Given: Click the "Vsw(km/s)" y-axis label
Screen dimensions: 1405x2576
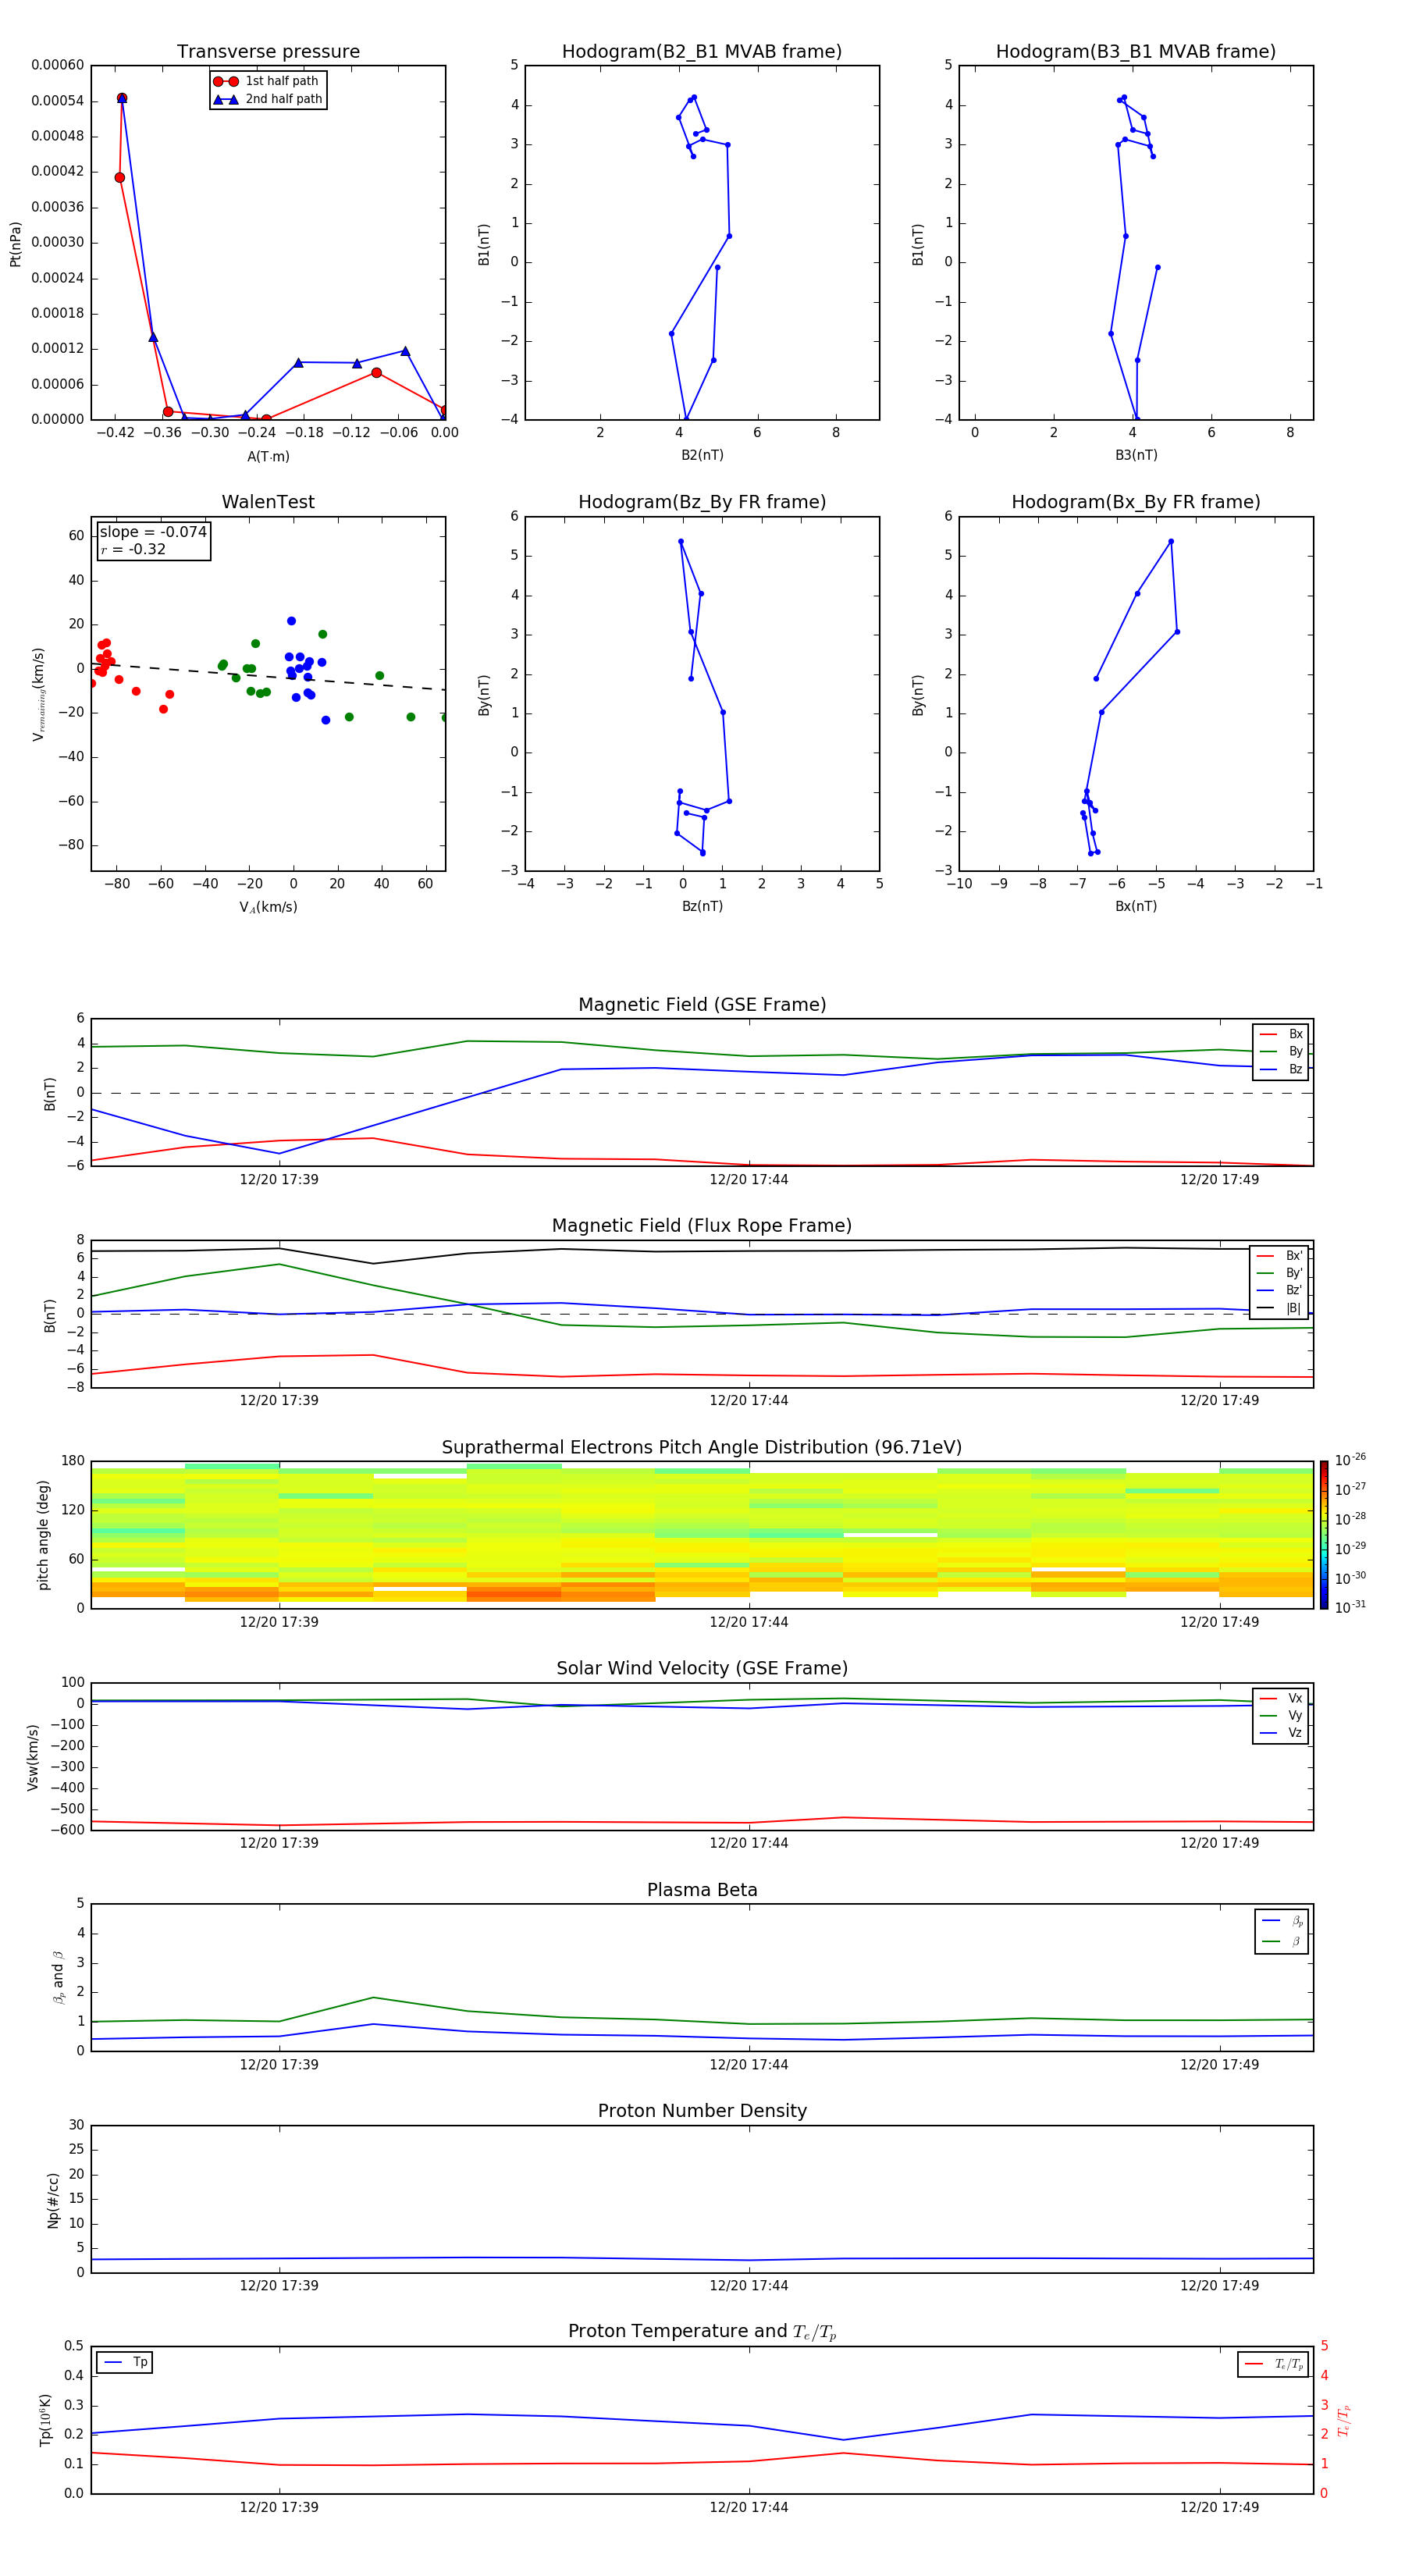Looking at the screenshot, I should [x=32, y=1757].
